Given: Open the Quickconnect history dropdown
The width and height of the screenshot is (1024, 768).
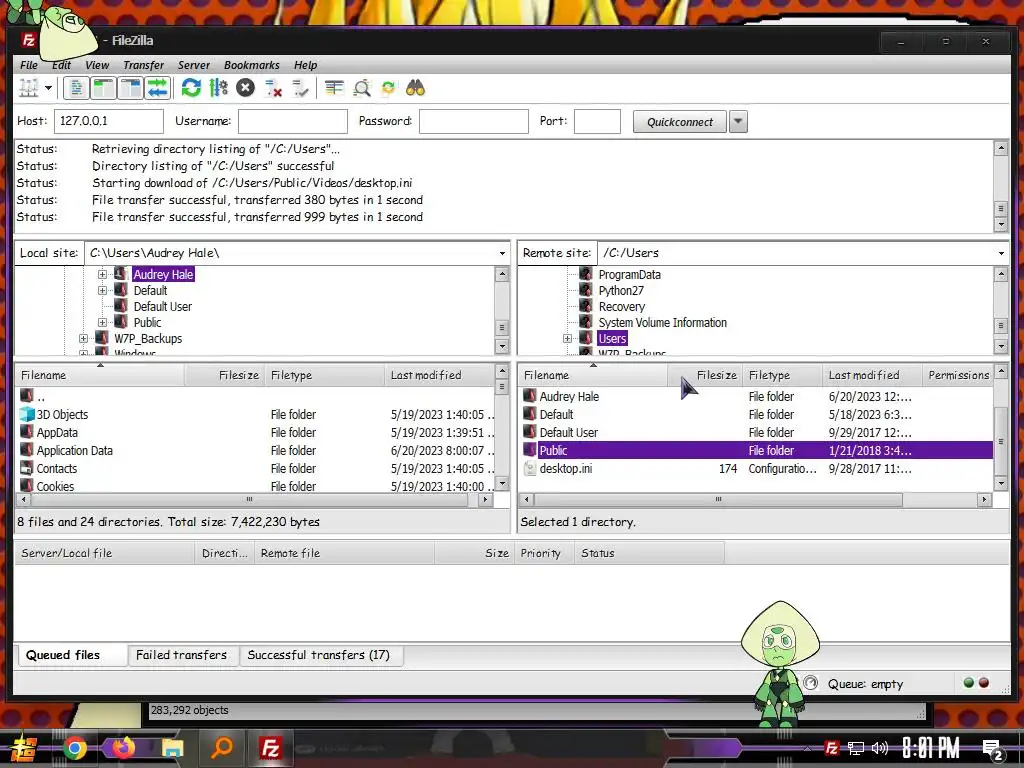Looking at the screenshot, I should click(738, 121).
